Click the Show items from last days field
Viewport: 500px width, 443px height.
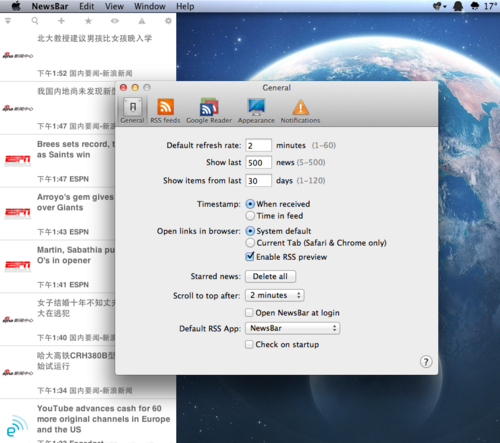[x=258, y=181]
